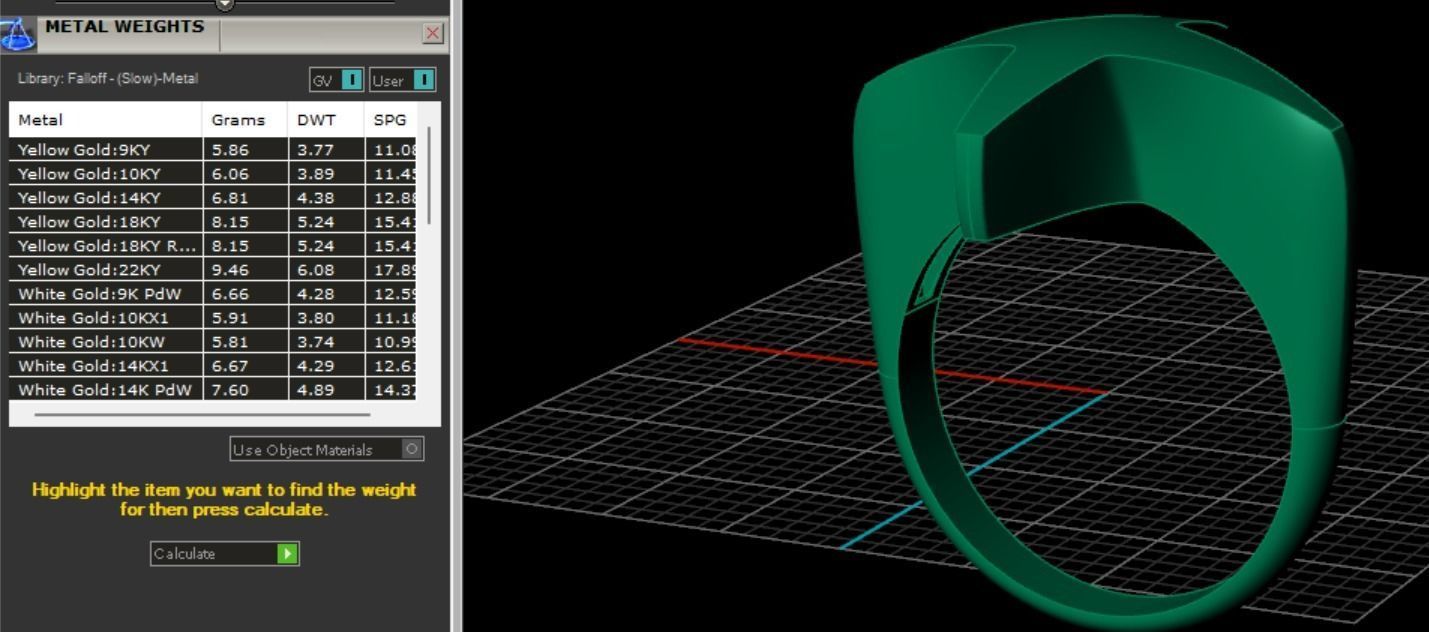Click the Calculate button
The image size is (1429, 632).
225,553
